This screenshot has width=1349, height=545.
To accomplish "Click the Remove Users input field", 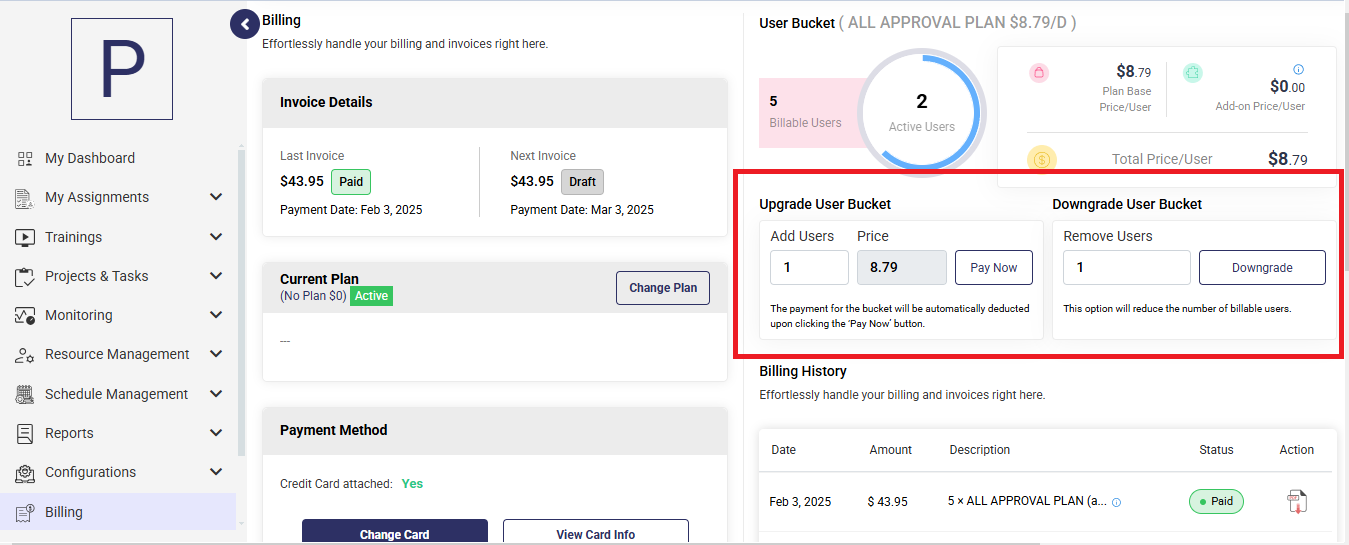I will 1127,268.
